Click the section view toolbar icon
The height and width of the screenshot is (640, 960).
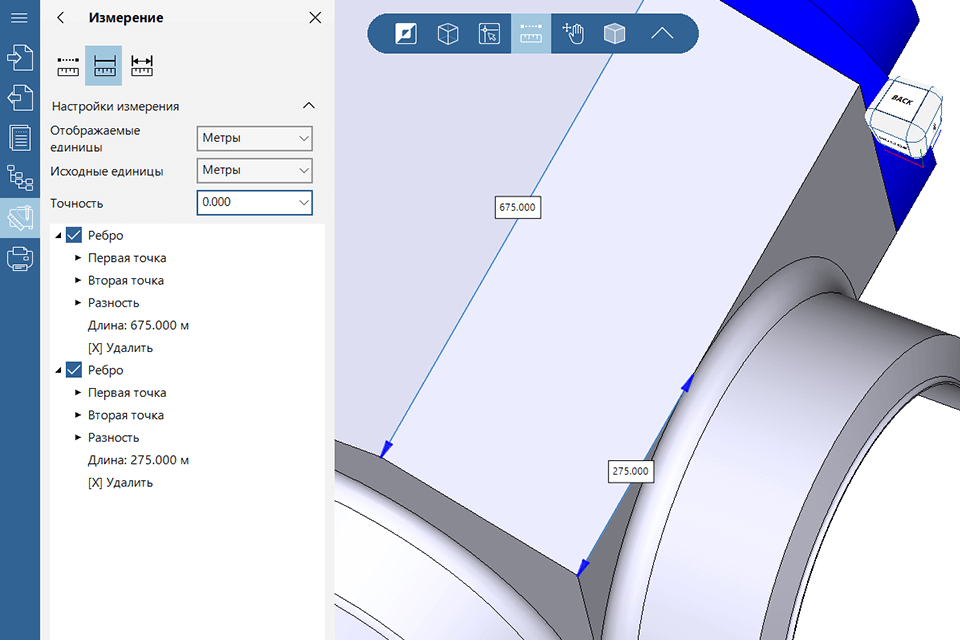(406, 34)
